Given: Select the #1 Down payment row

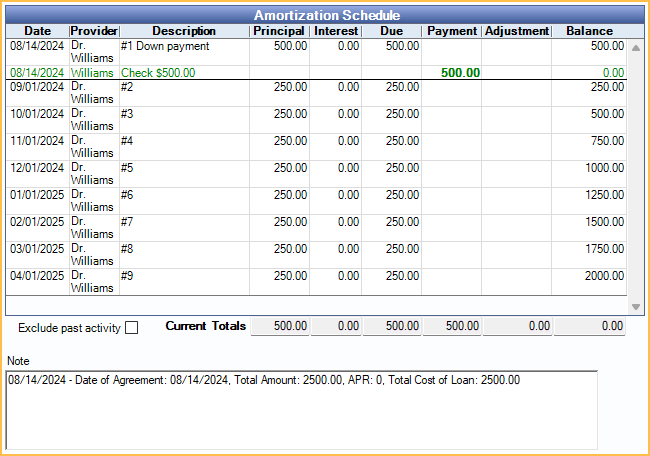Looking at the screenshot, I should click(184, 46).
